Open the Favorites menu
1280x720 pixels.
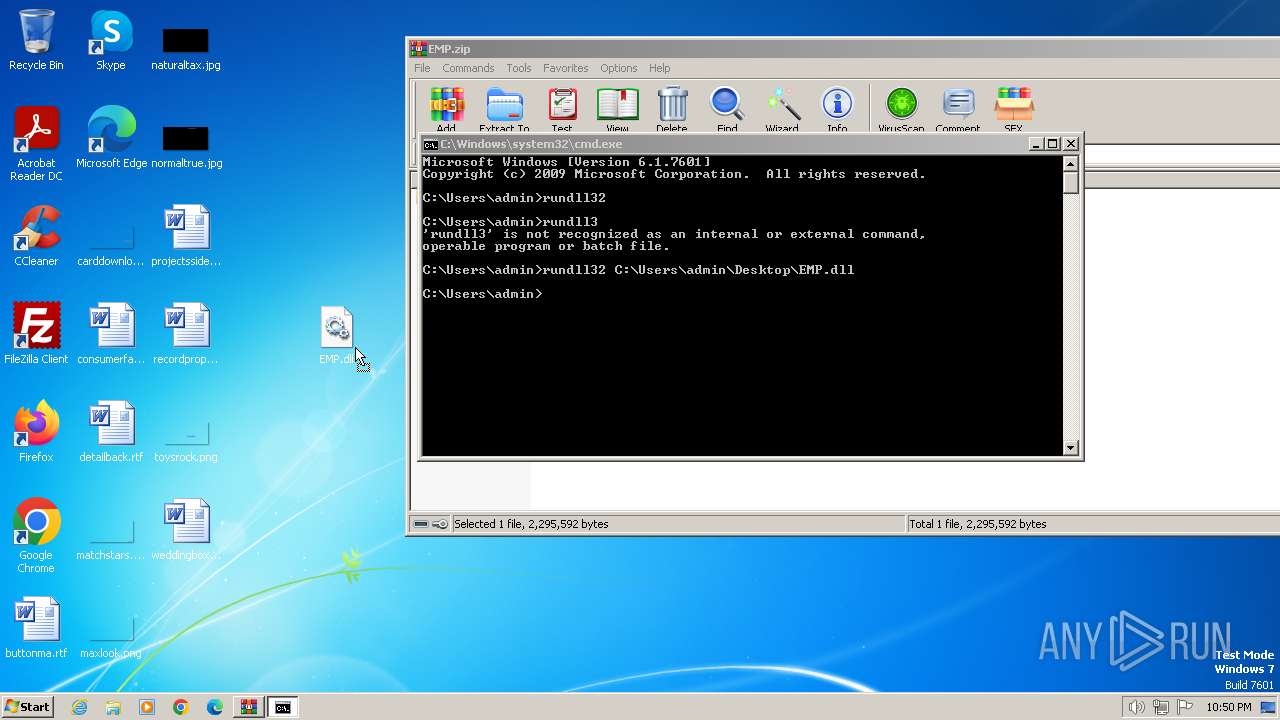pyautogui.click(x=566, y=68)
